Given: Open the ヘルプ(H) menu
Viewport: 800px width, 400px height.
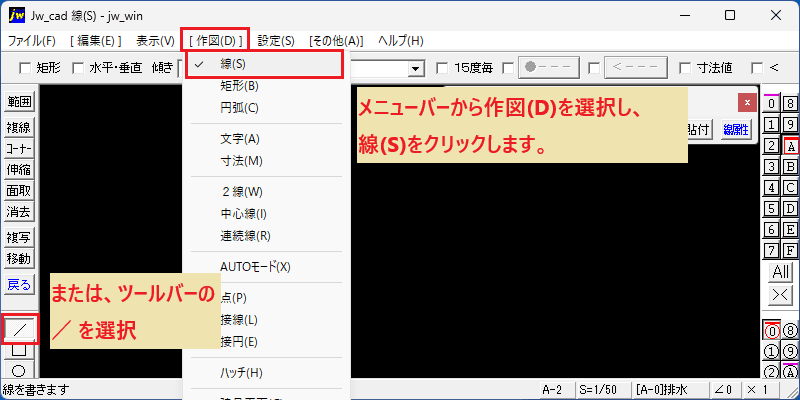Looking at the screenshot, I should click(x=401, y=41).
